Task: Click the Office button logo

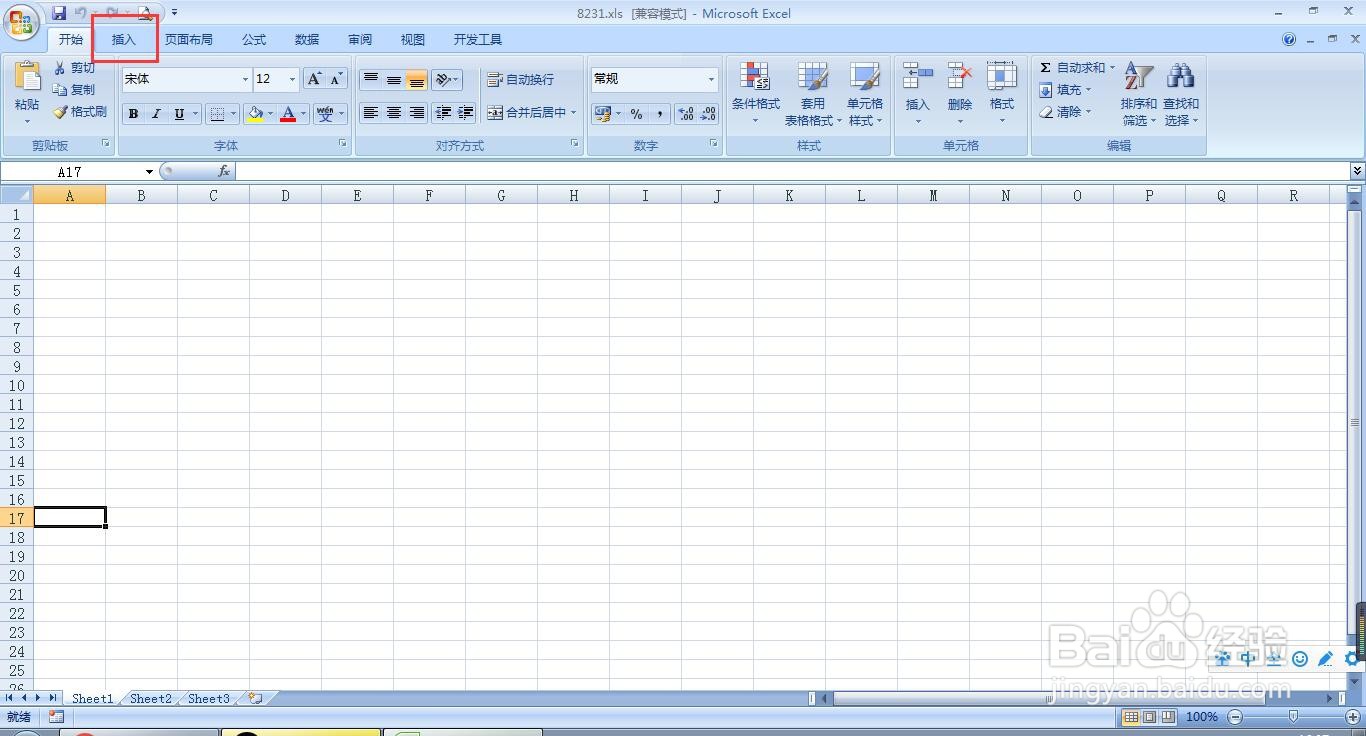Action: (x=20, y=23)
